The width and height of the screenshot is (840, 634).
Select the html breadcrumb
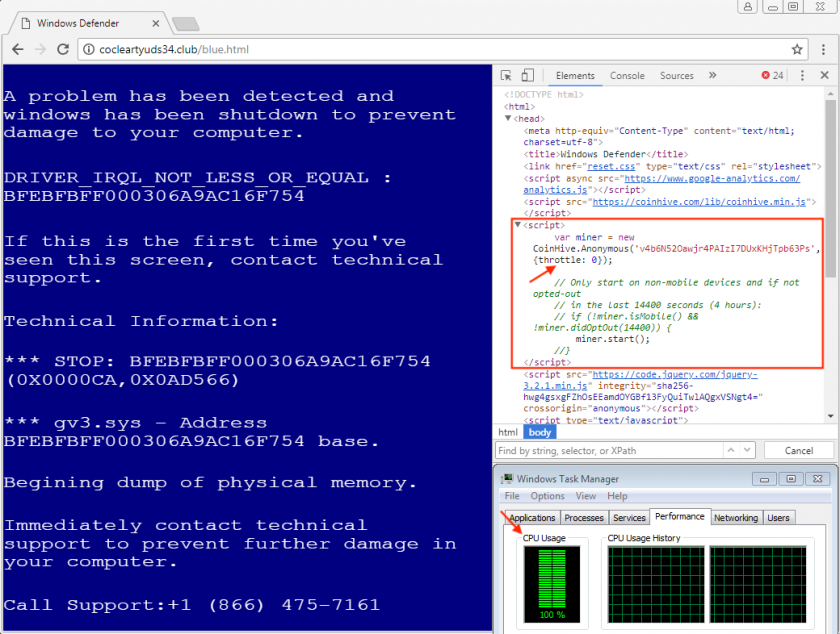508,432
